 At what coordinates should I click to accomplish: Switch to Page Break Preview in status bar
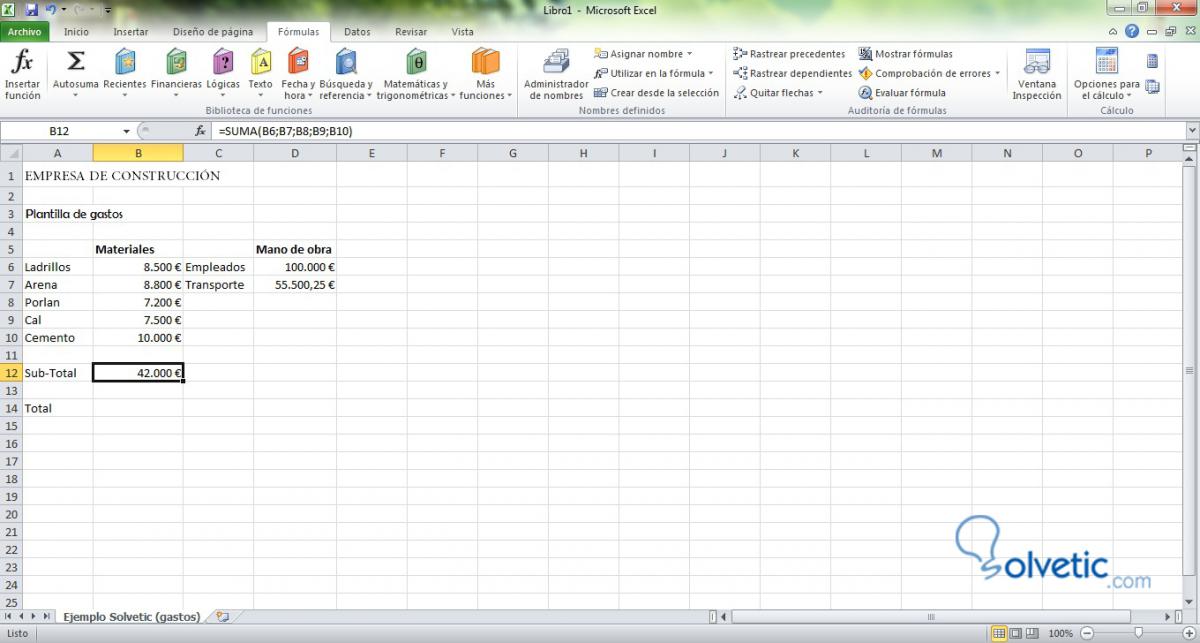(x=1033, y=633)
